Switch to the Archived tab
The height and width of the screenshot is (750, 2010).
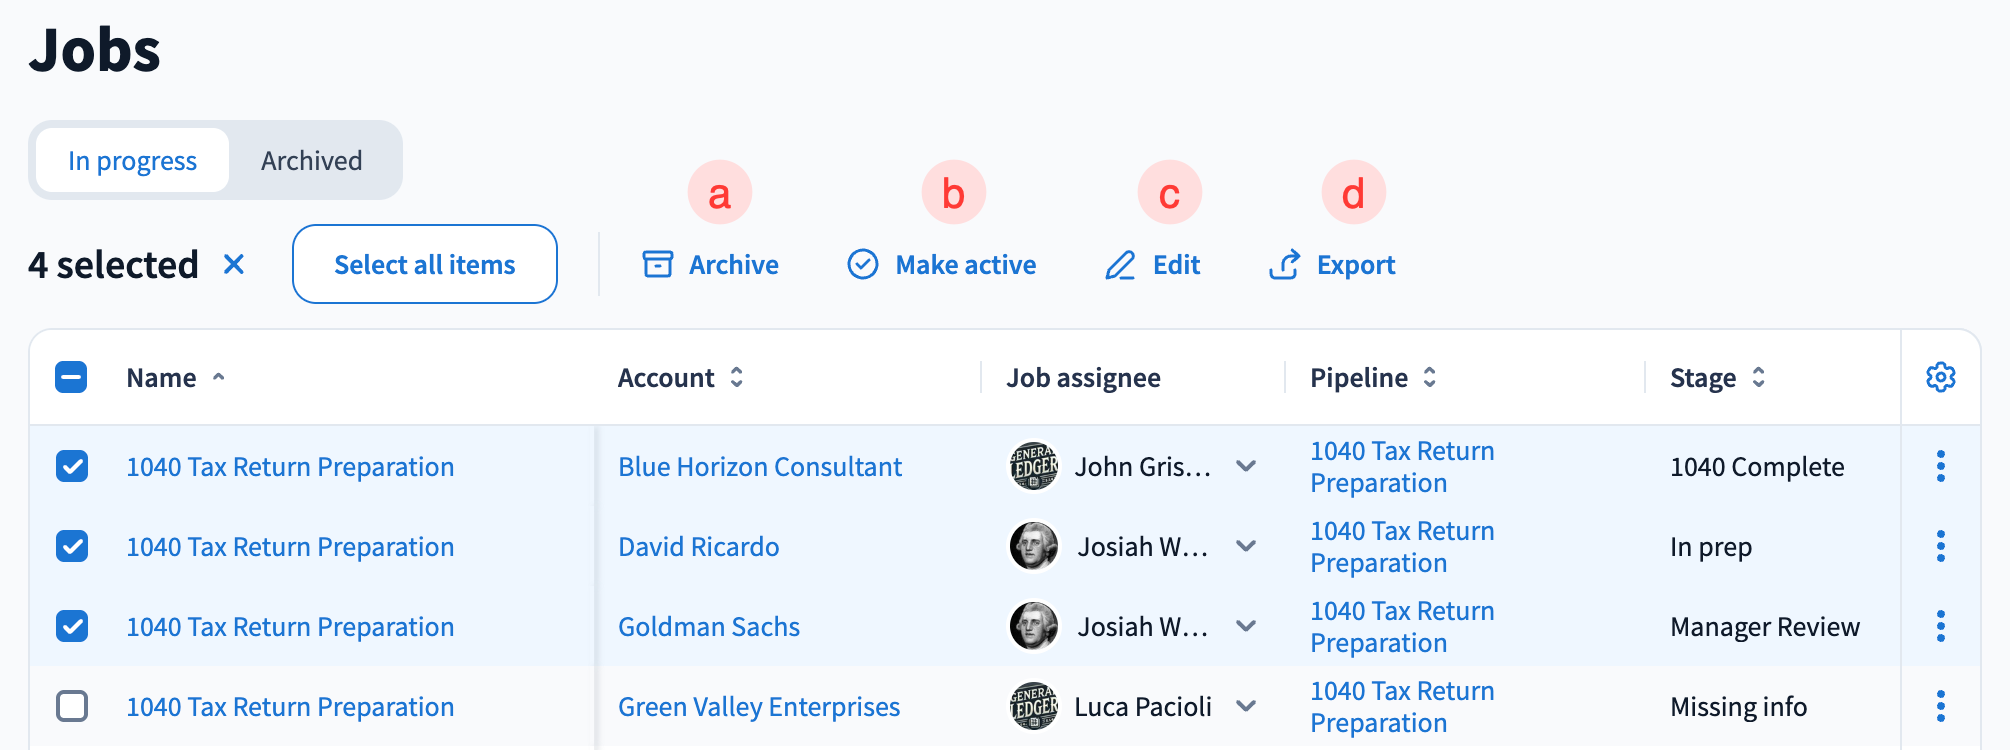[311, 160]
